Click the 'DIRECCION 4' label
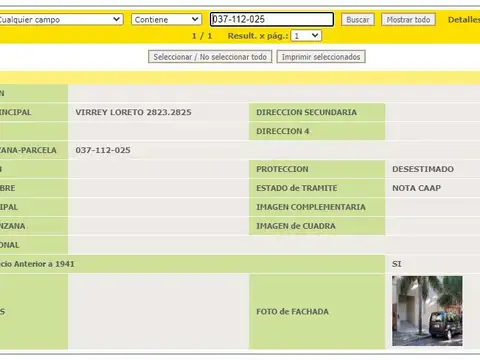480x360 pixels. point(283,131)
